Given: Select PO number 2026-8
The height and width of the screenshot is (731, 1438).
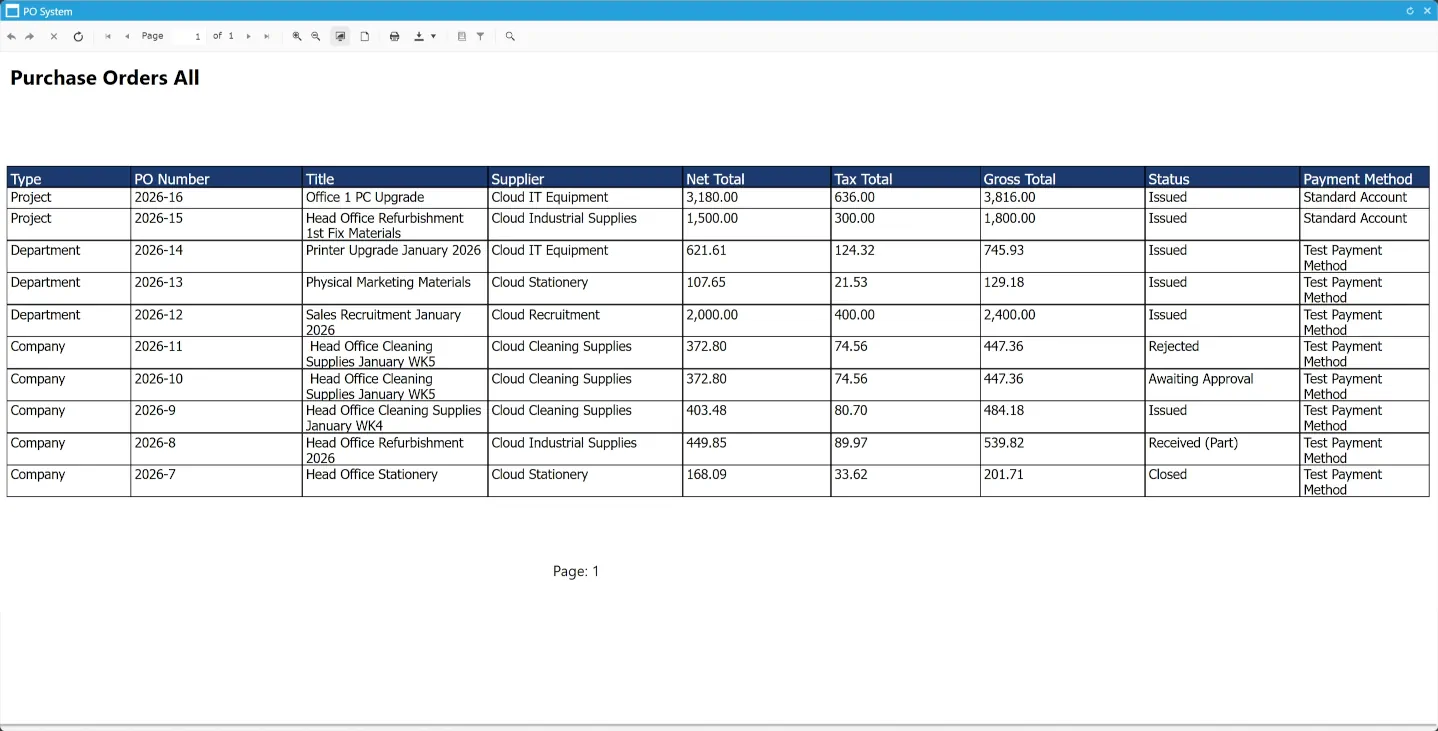Looking at the screenshot, I should [x=155, y=443].
